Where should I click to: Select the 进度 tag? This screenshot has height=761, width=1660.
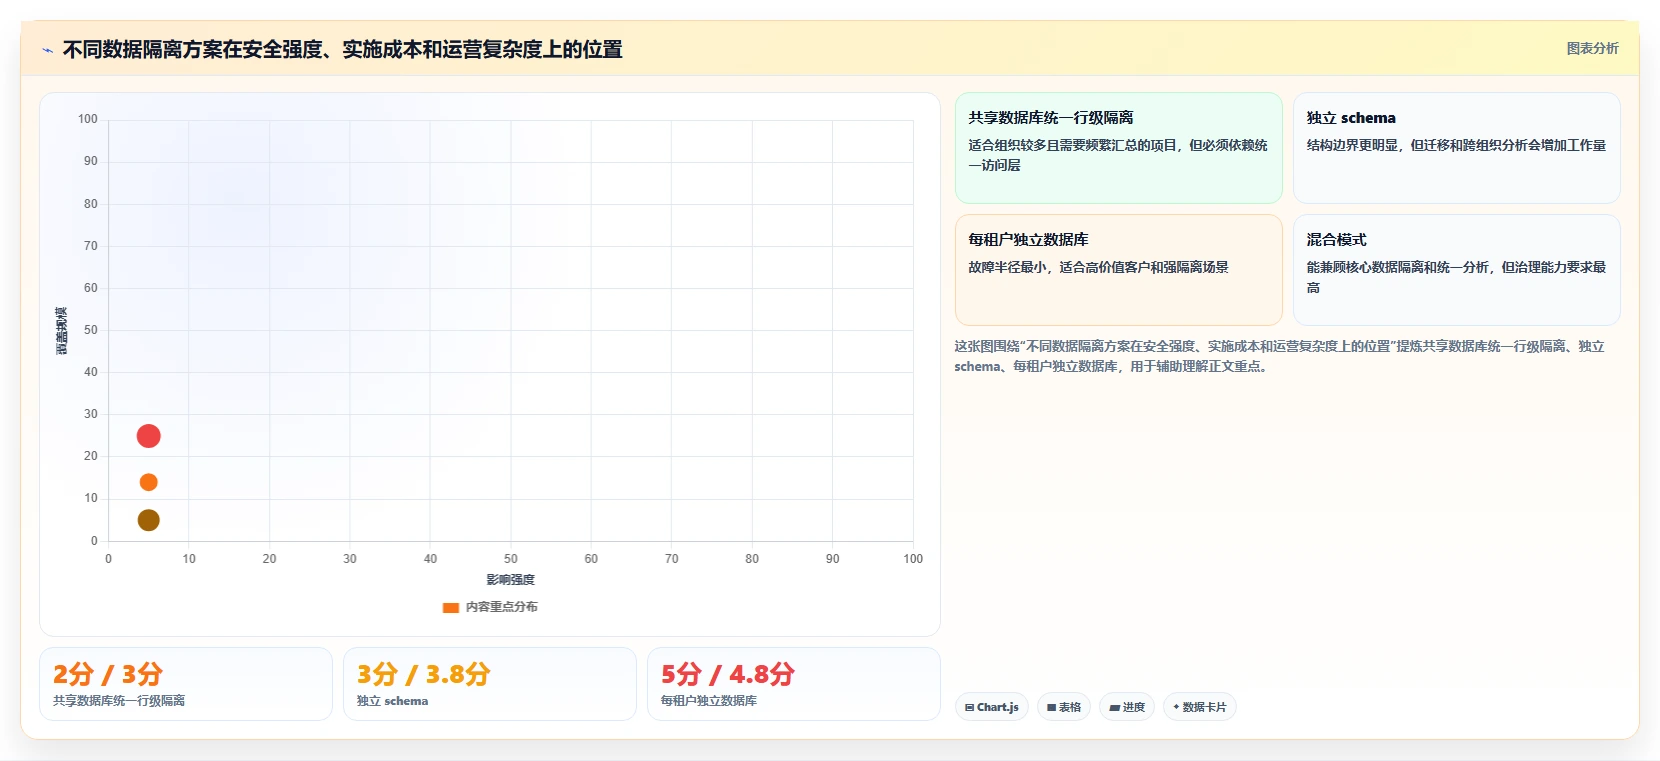1127,707
